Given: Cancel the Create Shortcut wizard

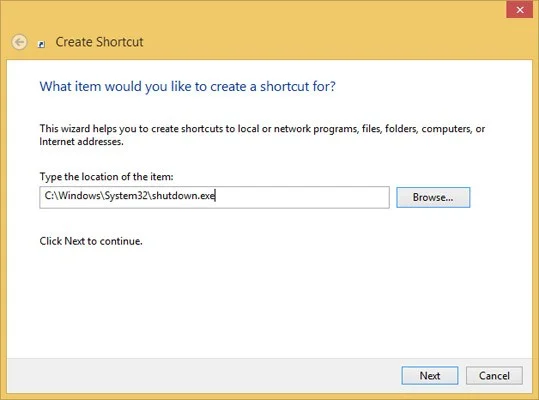Looking at the screenshot, I should tap(494, 375).
